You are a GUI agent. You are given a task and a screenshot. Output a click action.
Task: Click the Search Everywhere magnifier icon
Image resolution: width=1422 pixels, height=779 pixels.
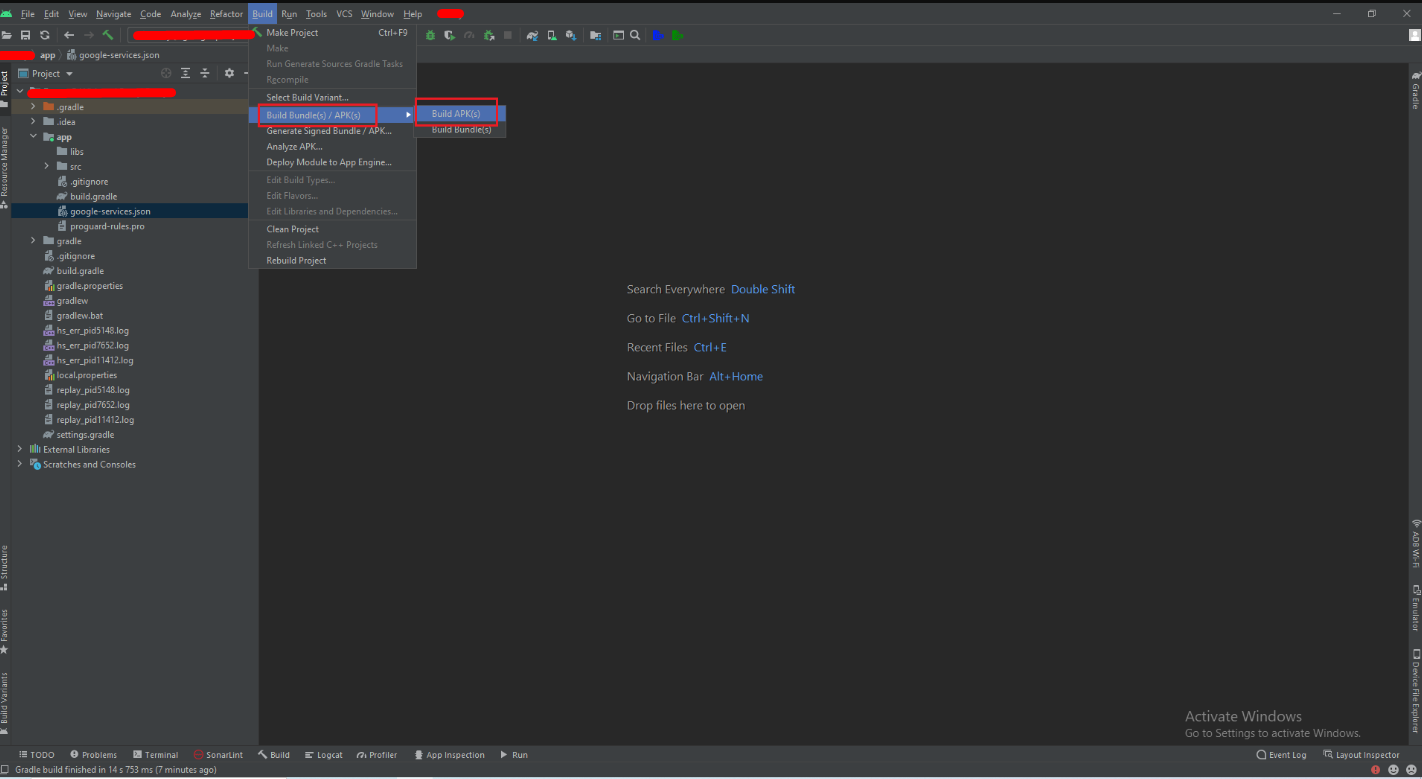pyautogui.click(x=635, y=35)
